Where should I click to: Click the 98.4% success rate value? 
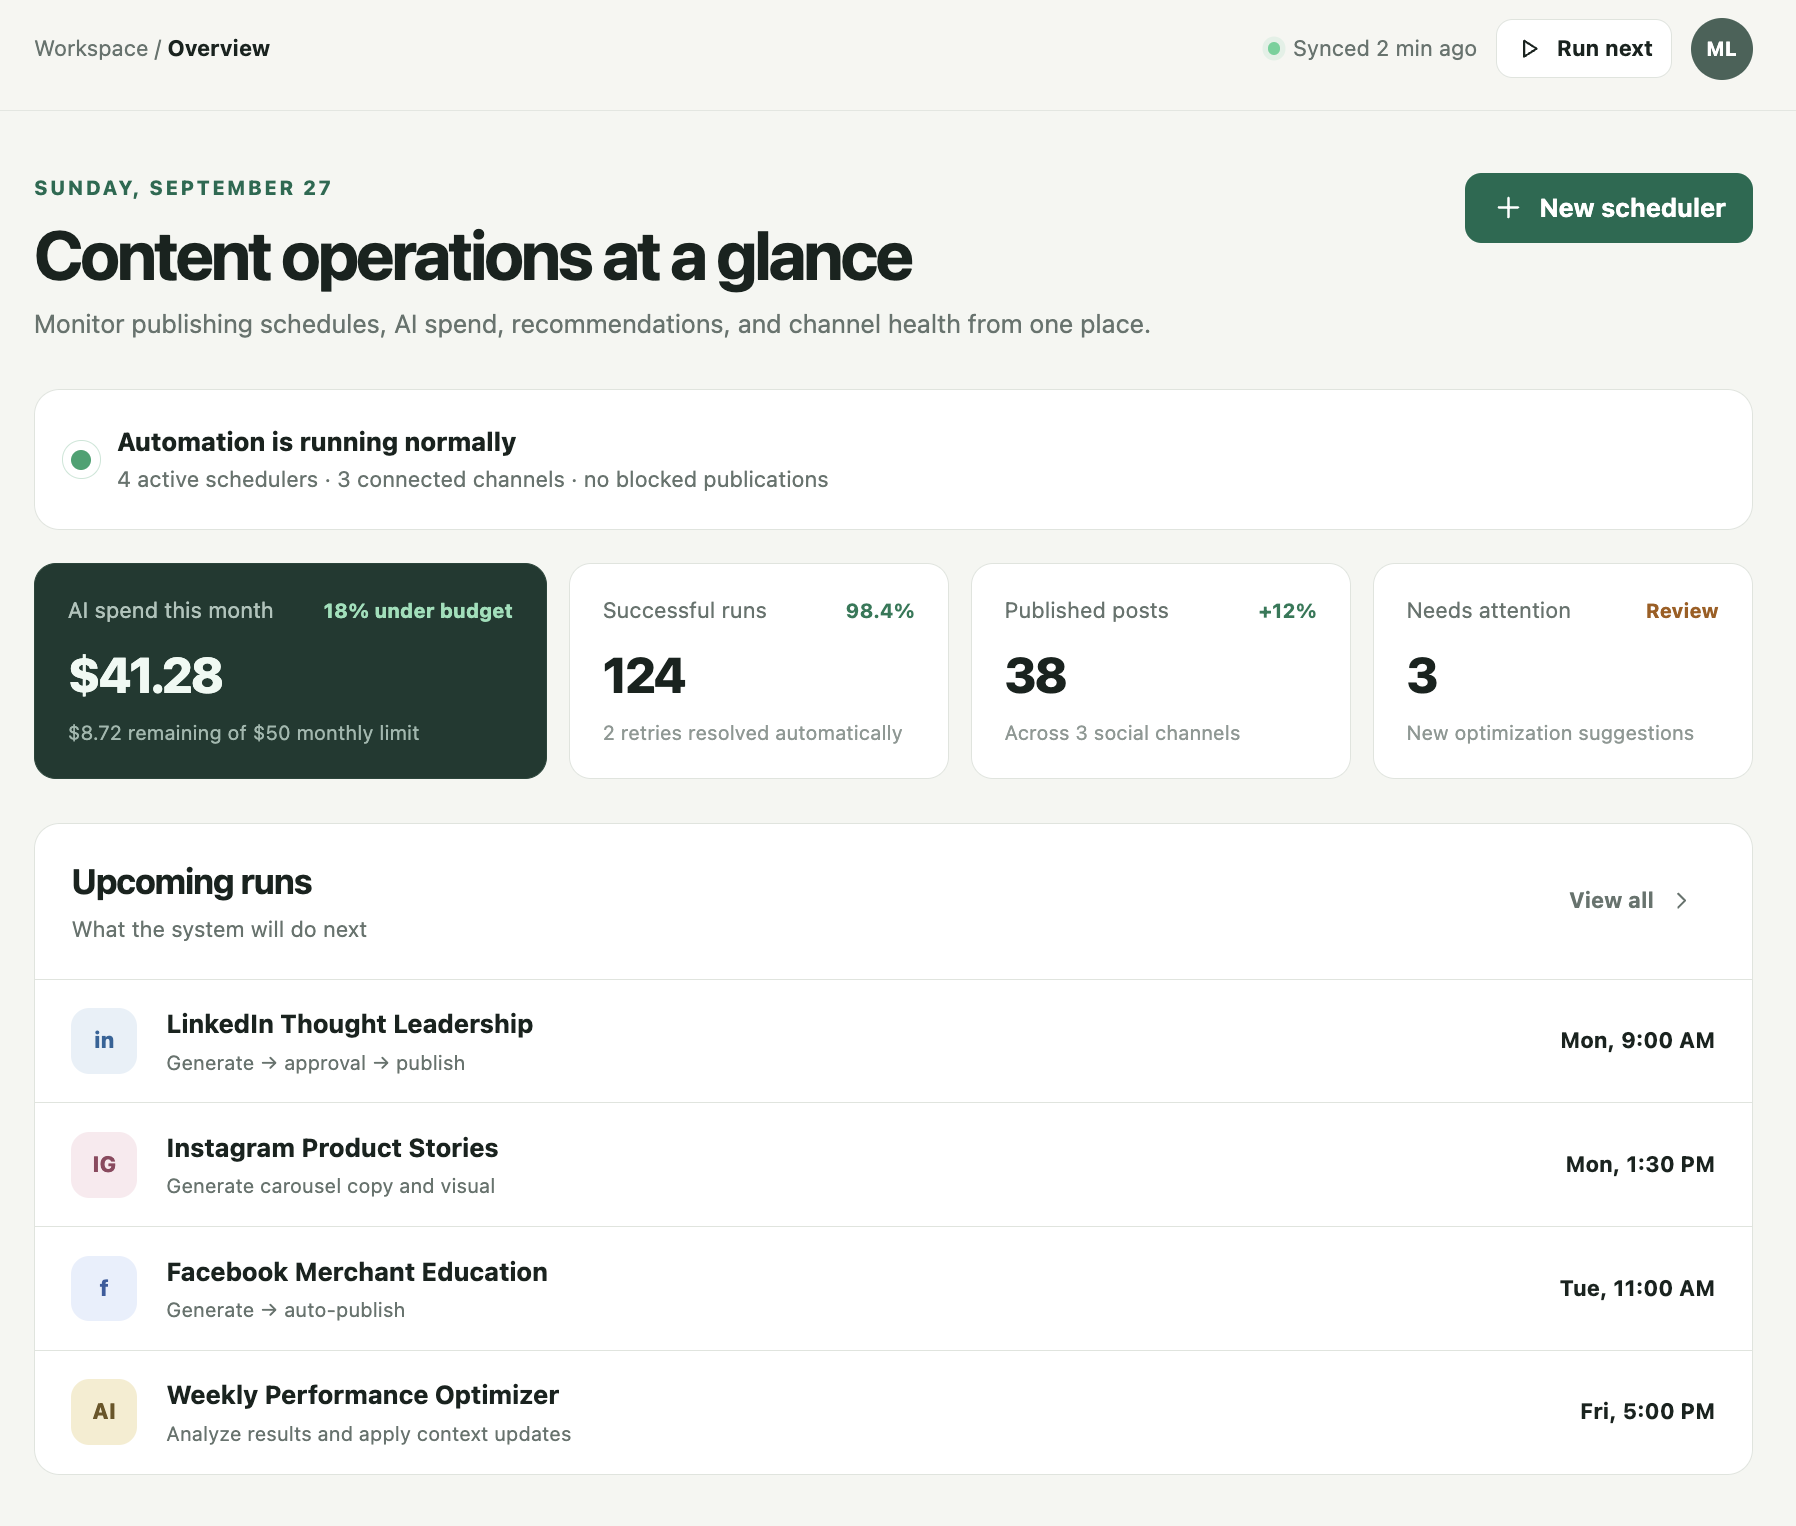[x=880, y=611]
